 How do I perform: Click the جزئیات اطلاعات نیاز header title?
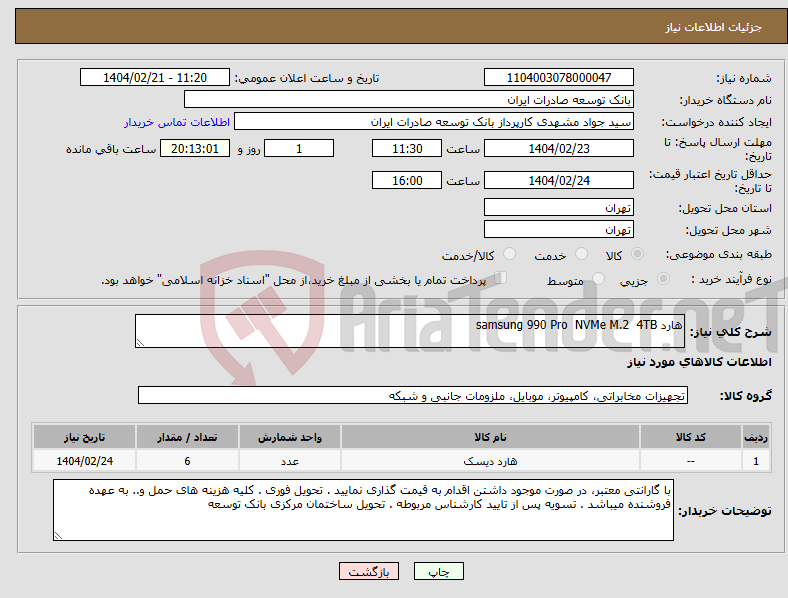(x=714, y=27)
